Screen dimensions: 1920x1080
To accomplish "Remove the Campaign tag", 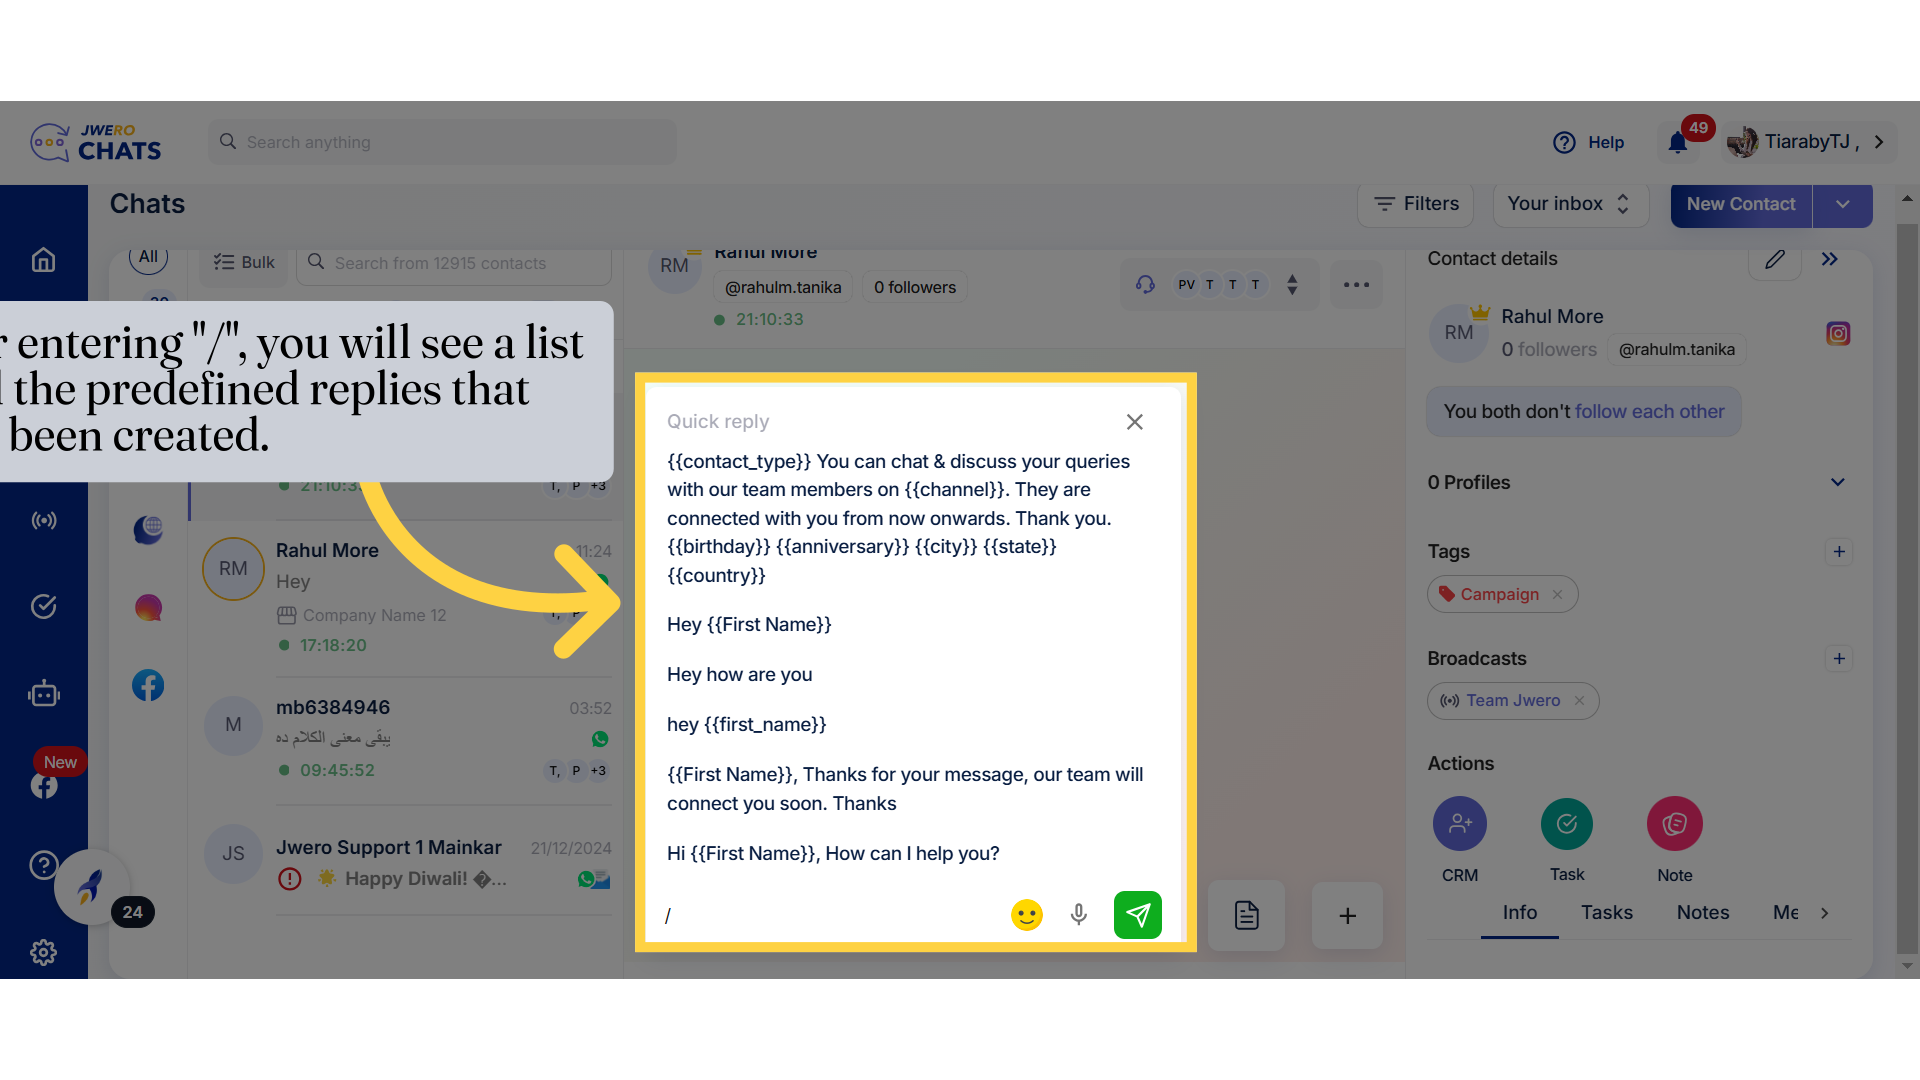I will tap(1557, 594).
